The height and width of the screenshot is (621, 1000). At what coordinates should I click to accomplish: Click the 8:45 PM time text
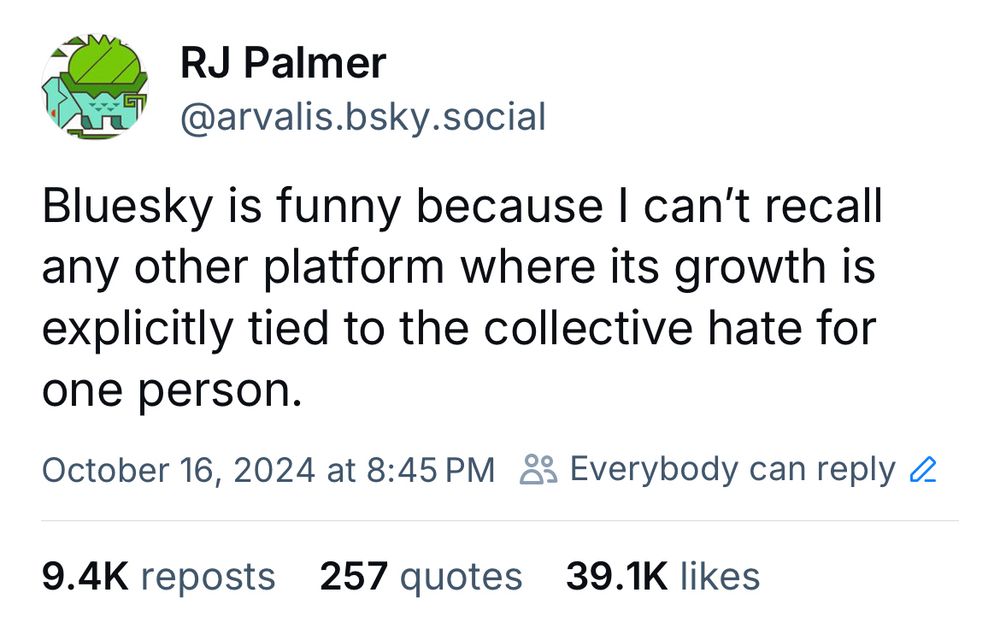430,471
